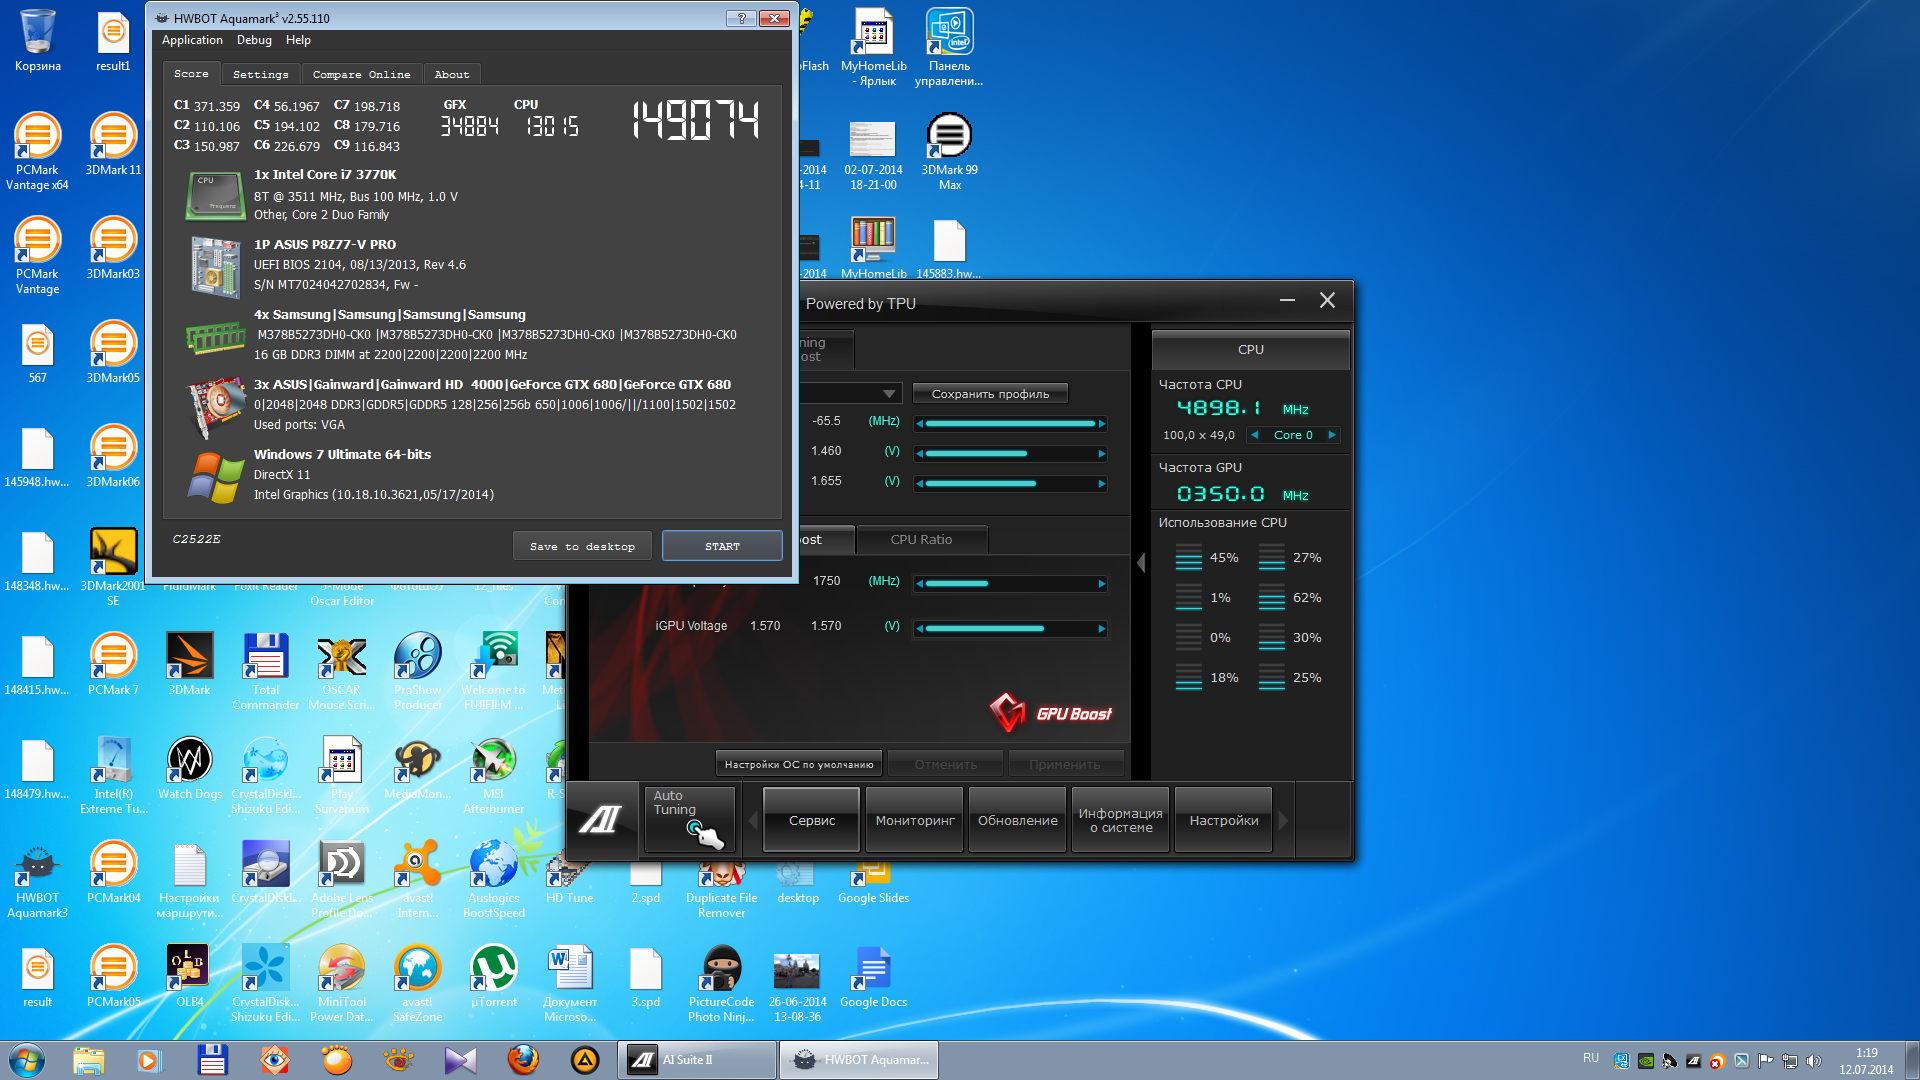Screen dimensions: 1920x1080
Task: Open the MSI Afterburner desktop shortcut
Action: pos(493,776)
